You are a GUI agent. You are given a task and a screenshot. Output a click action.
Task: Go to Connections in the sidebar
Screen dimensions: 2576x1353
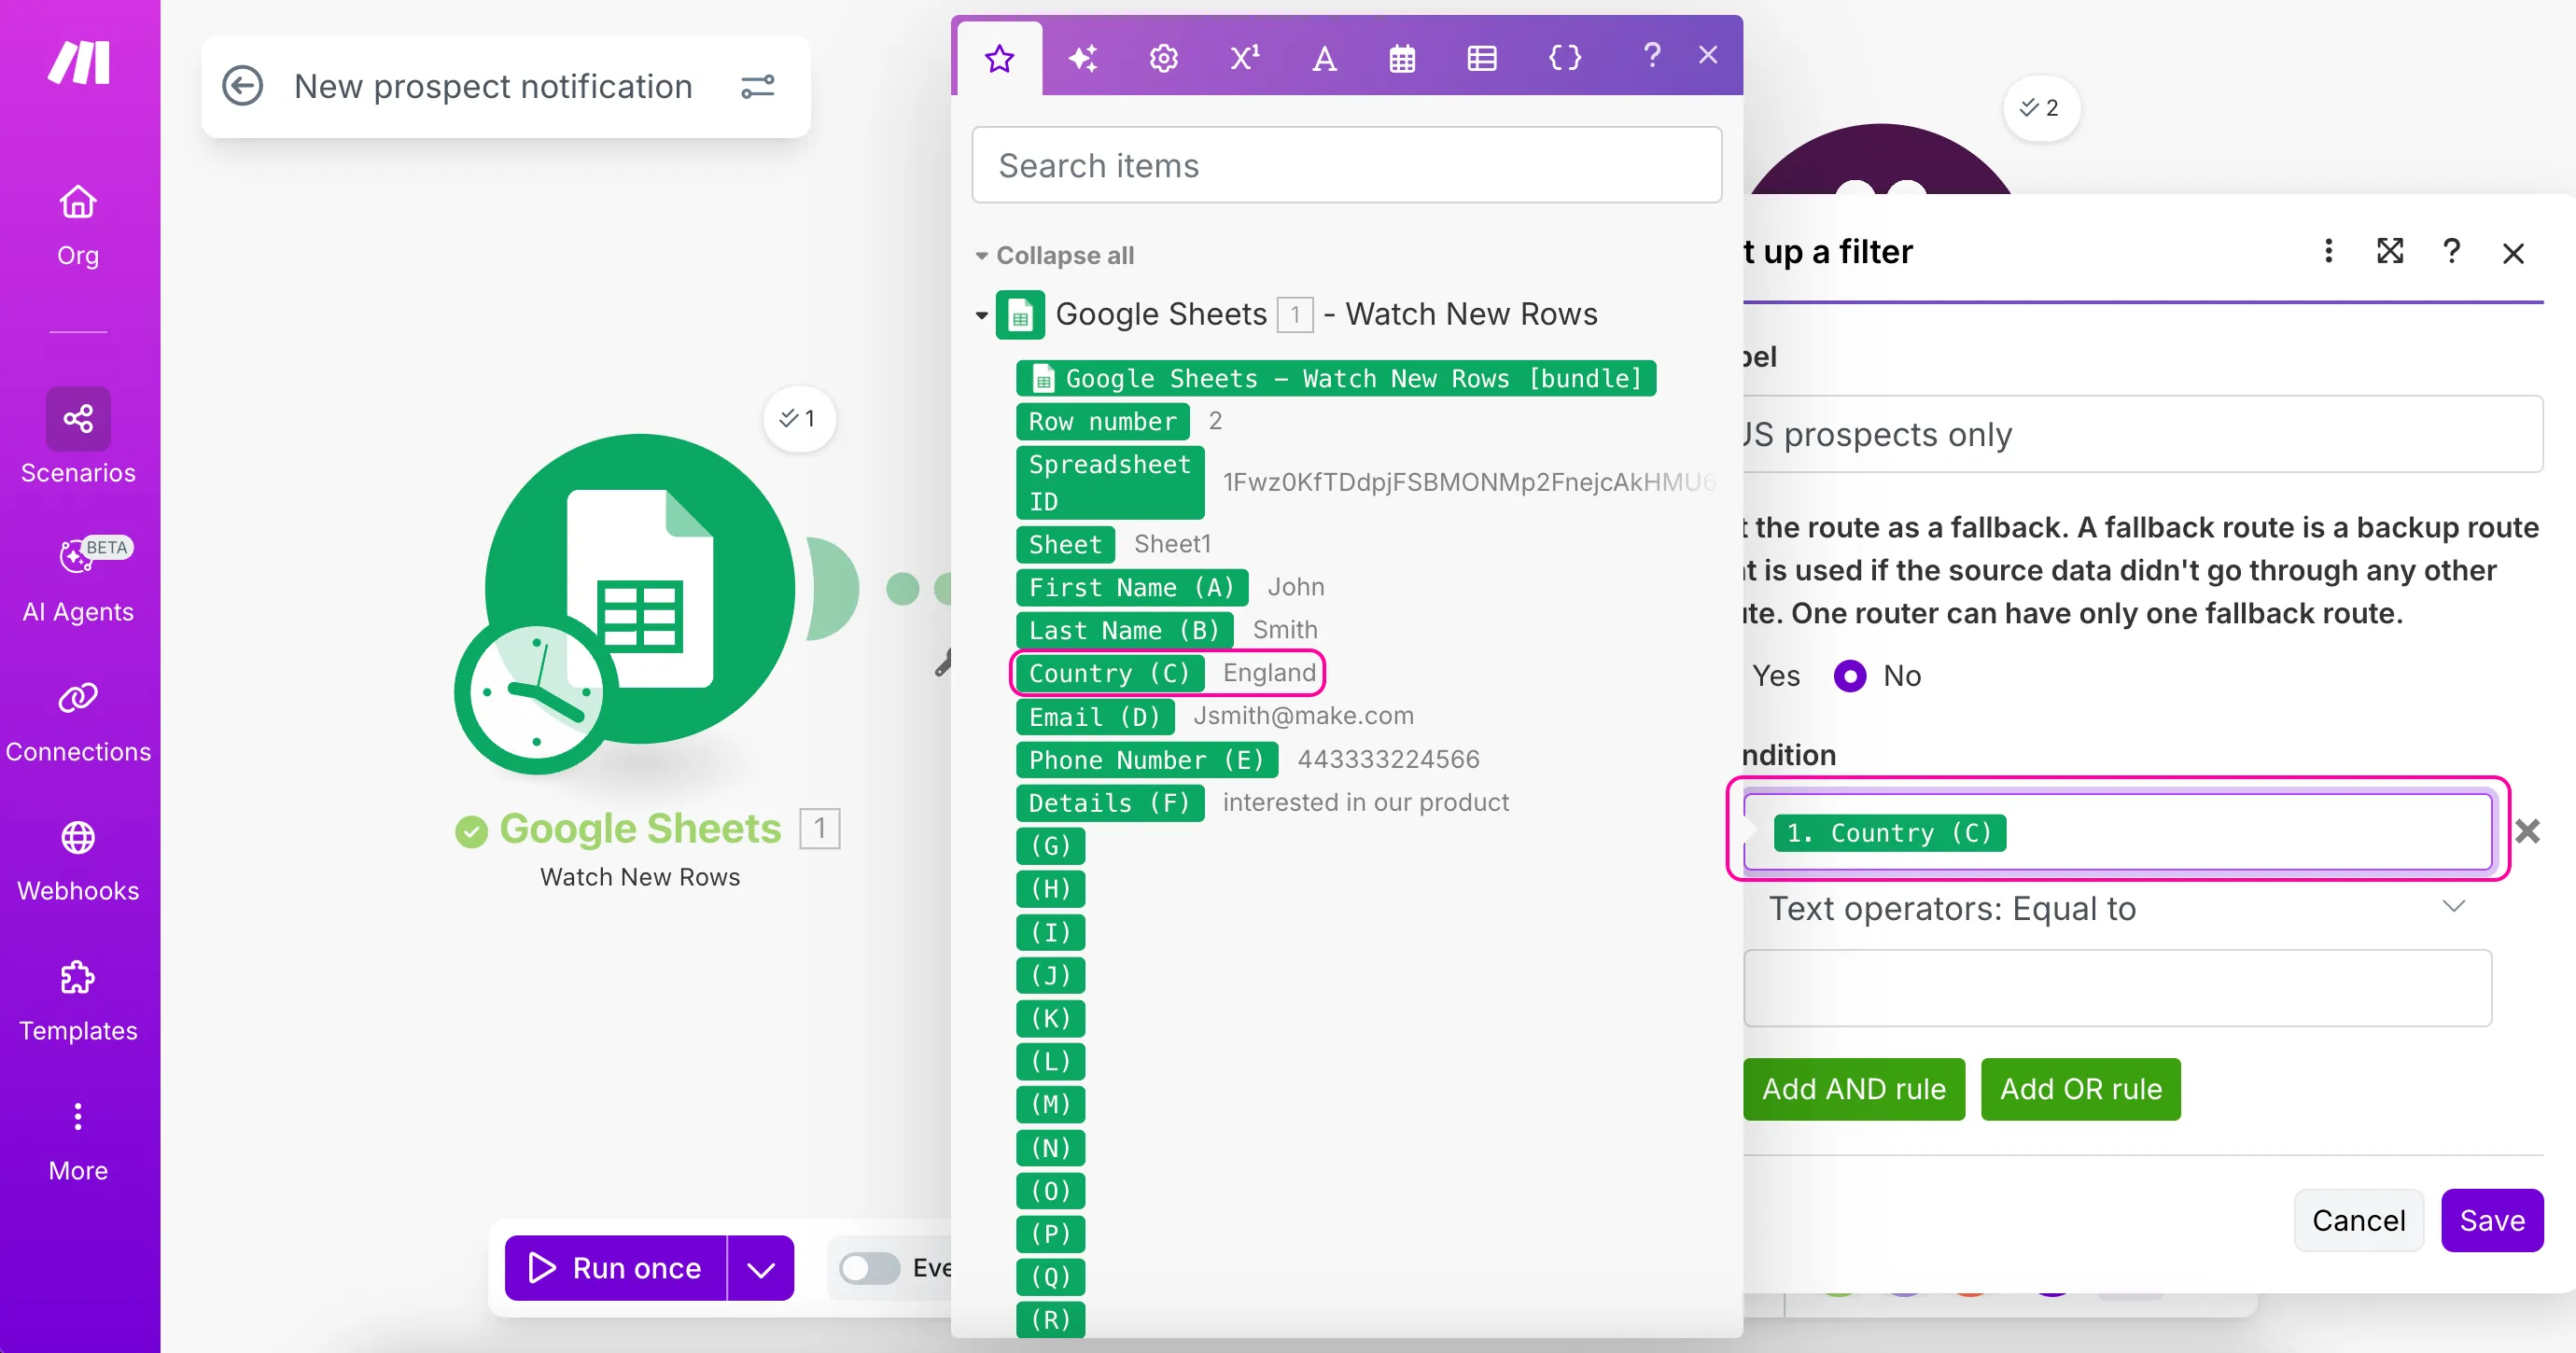[x=78, y=722]
